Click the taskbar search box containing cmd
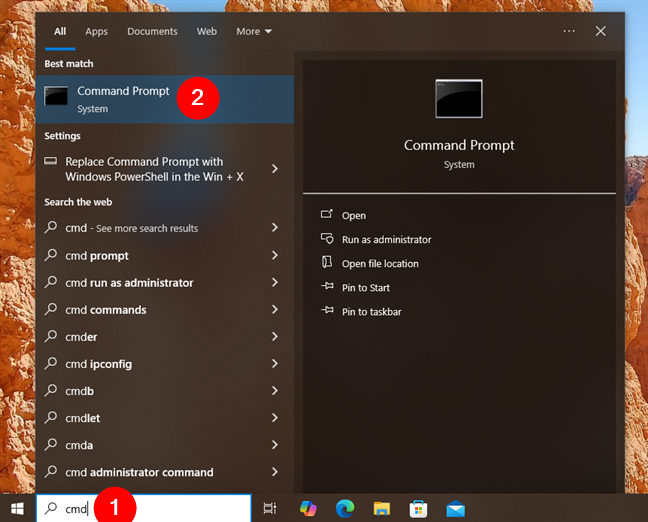 tap(143, 508)
